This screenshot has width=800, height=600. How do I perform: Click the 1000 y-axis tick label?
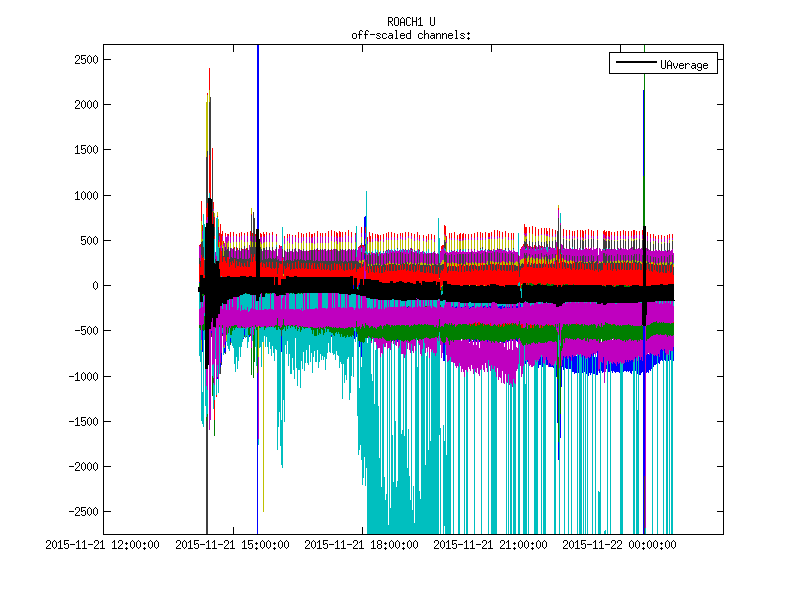[84, 196]
